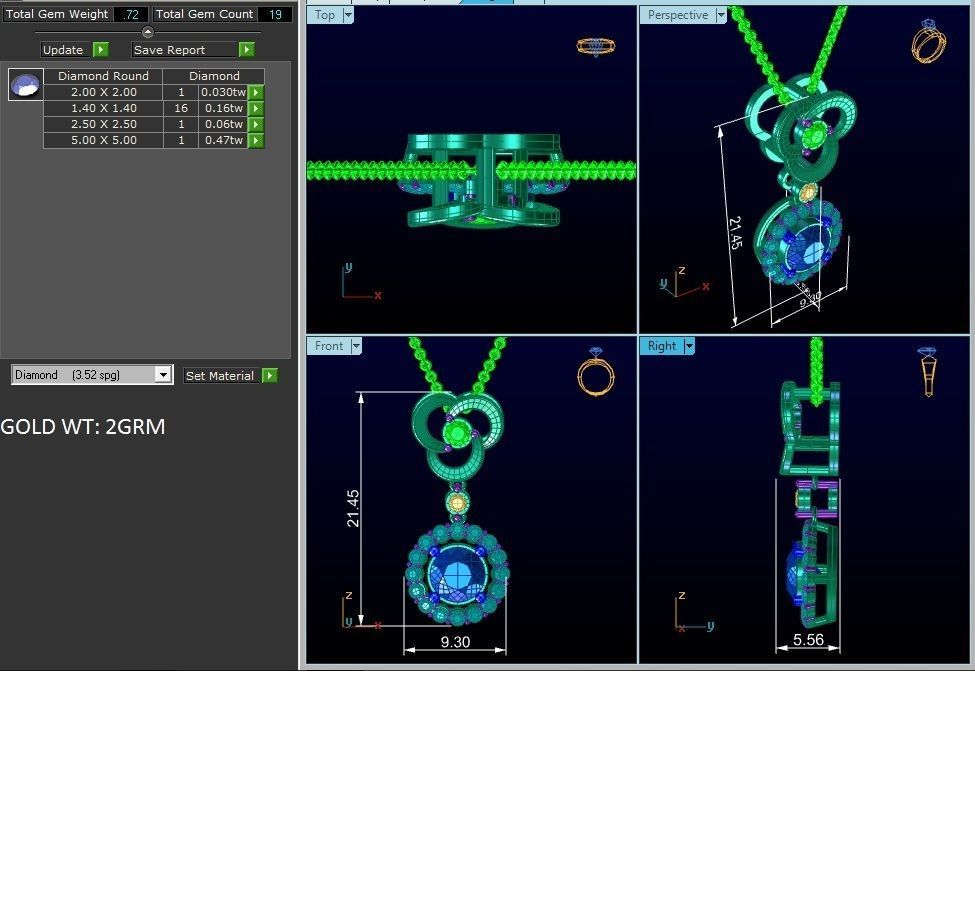Open the Perspective viewport menu arrow
The height and width of the screenshot is (918, 975).
[721, 15]
